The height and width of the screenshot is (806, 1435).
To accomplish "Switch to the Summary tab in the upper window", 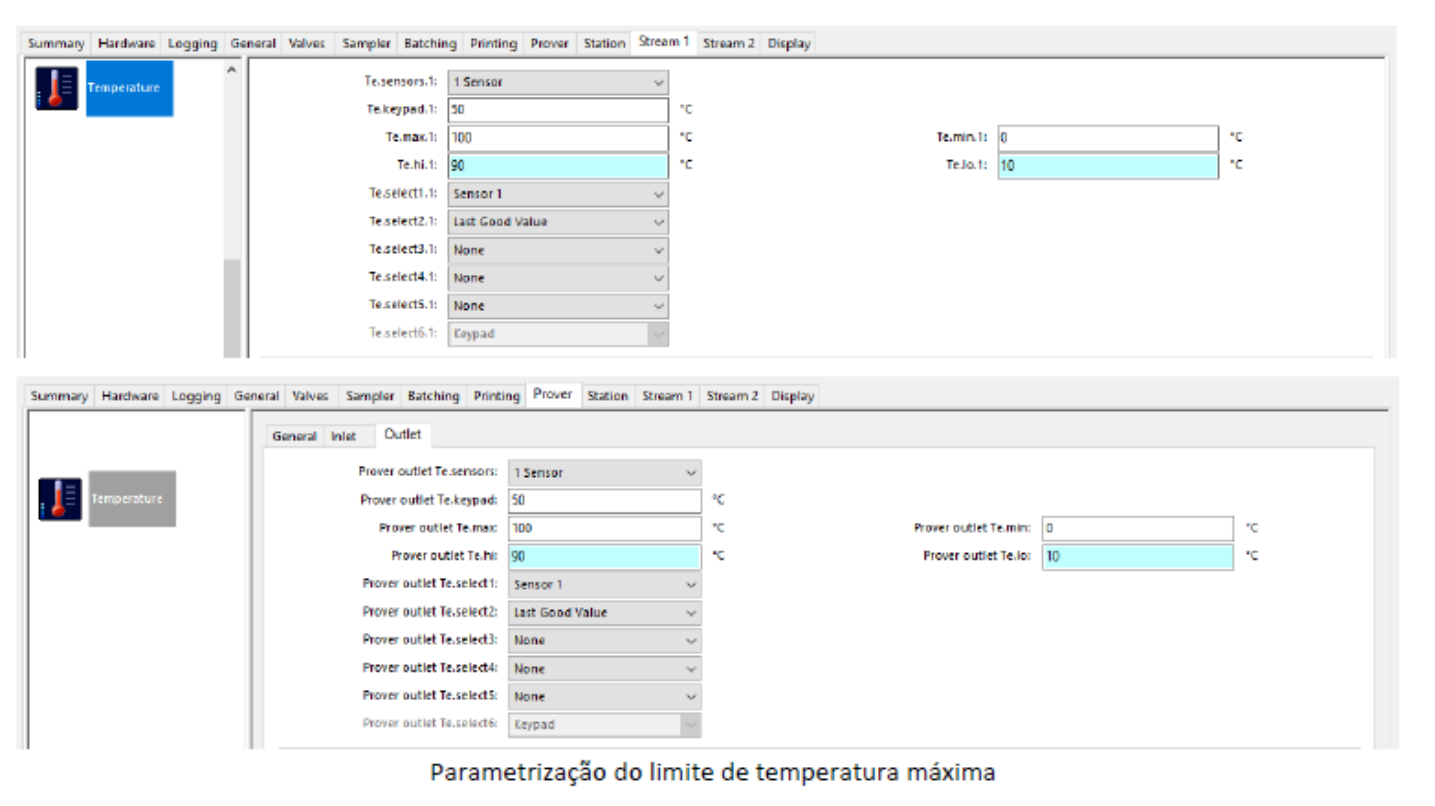I will click(56, 44).
